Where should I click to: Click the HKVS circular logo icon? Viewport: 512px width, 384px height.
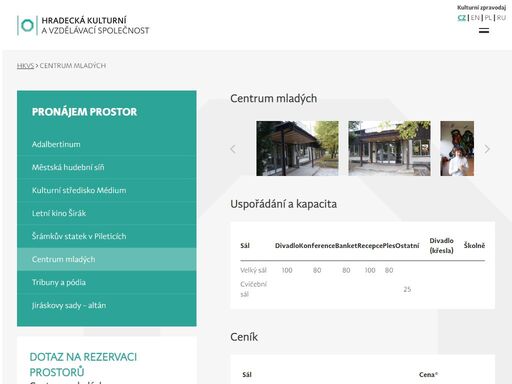click(x=27, y=25)
